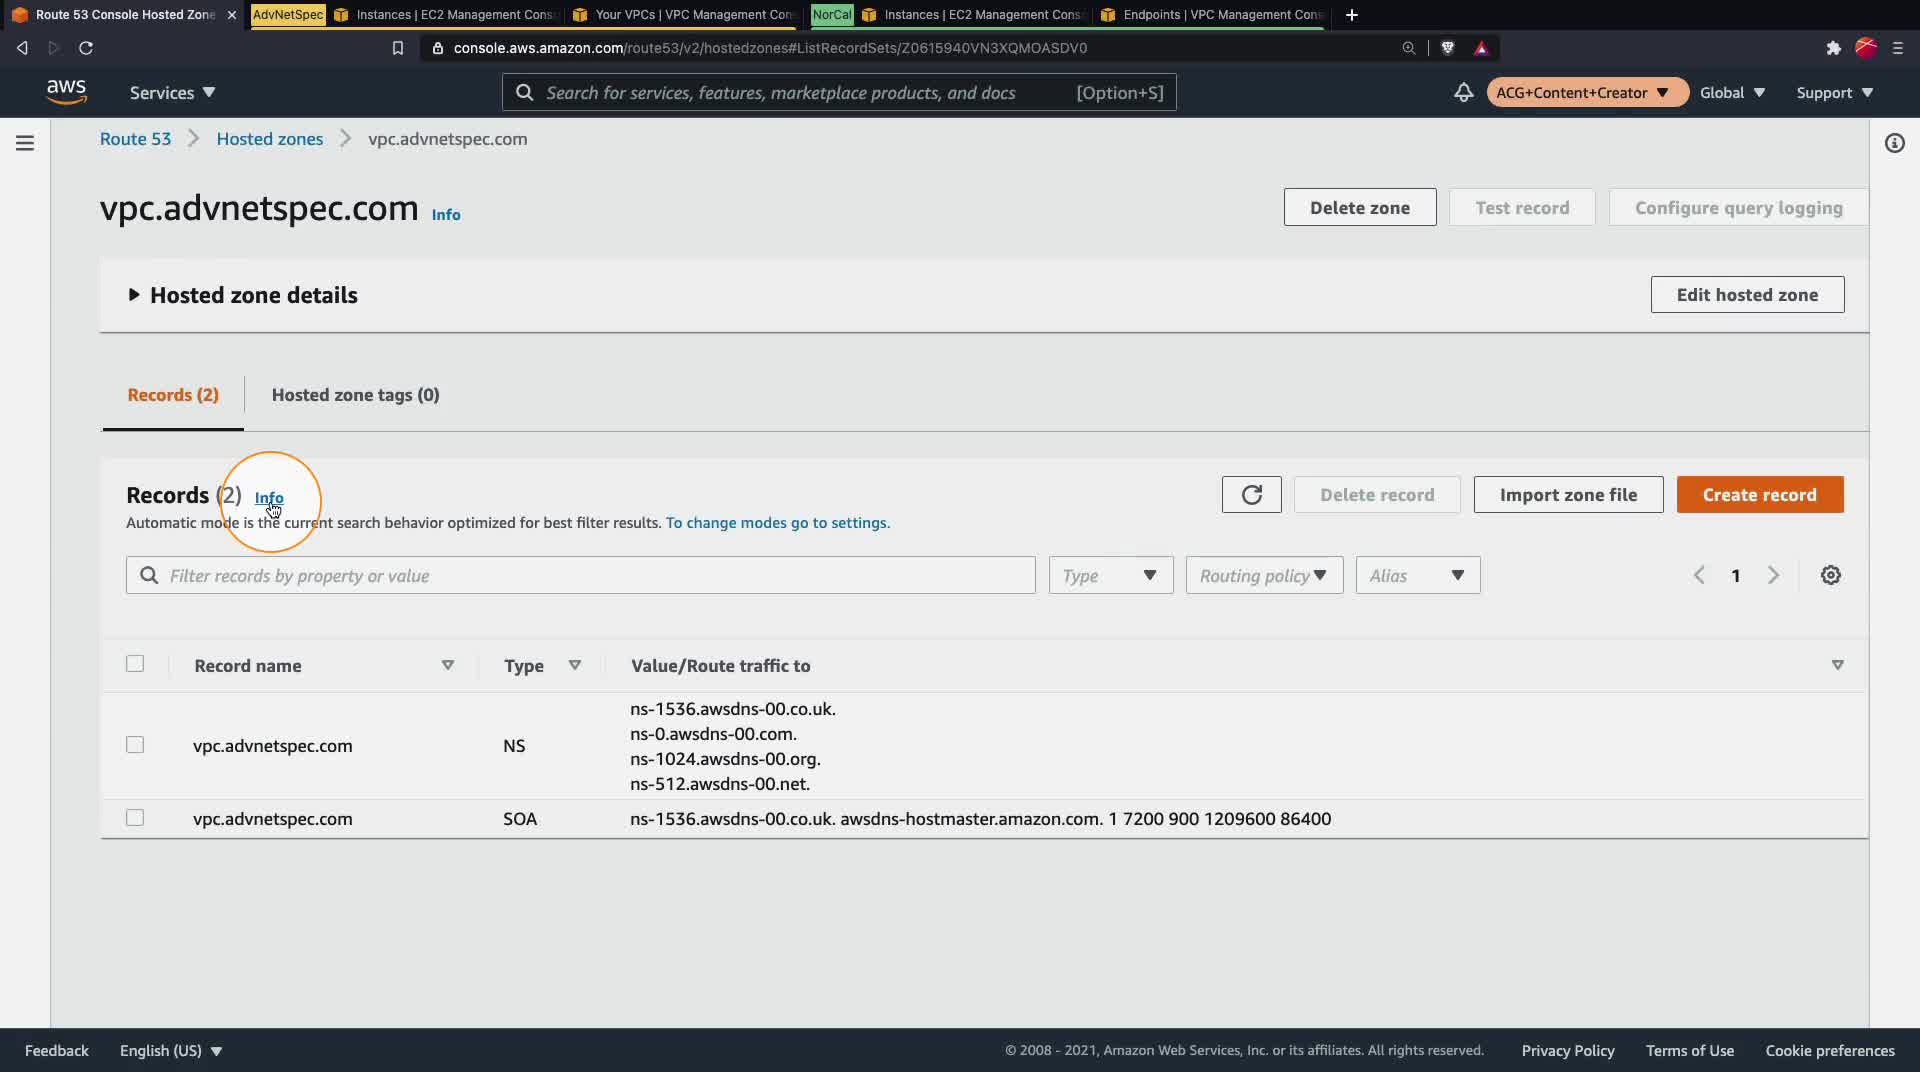Open the Alias filter dropdown
This screenshot has width=1920, height=1072.
[1417, 575]
